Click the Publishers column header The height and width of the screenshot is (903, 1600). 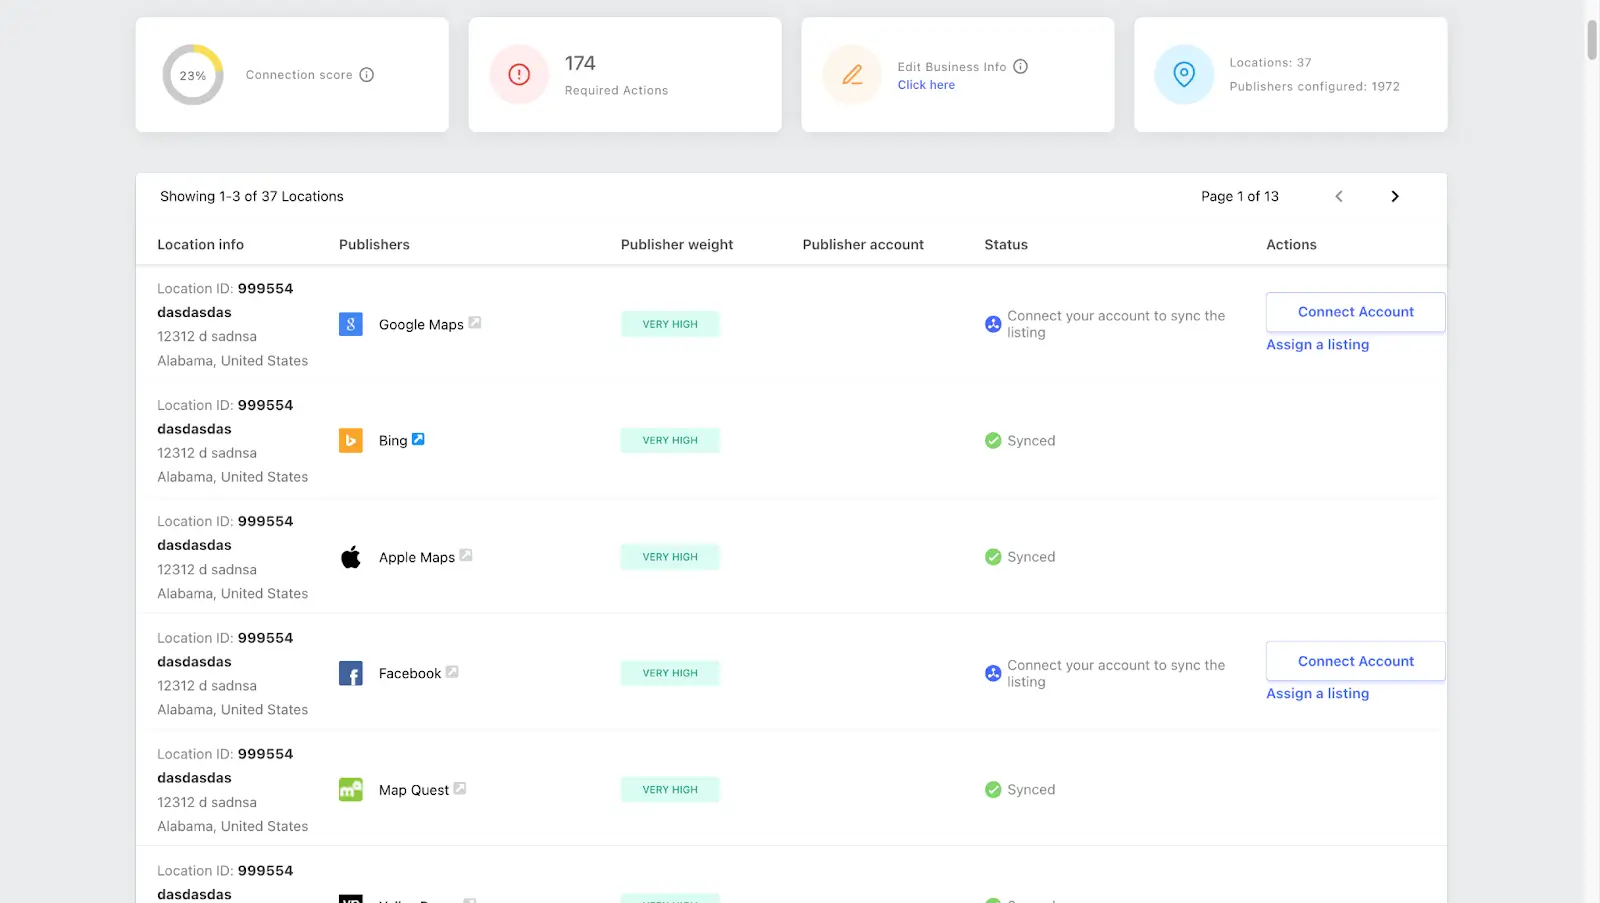click(374, 244)
